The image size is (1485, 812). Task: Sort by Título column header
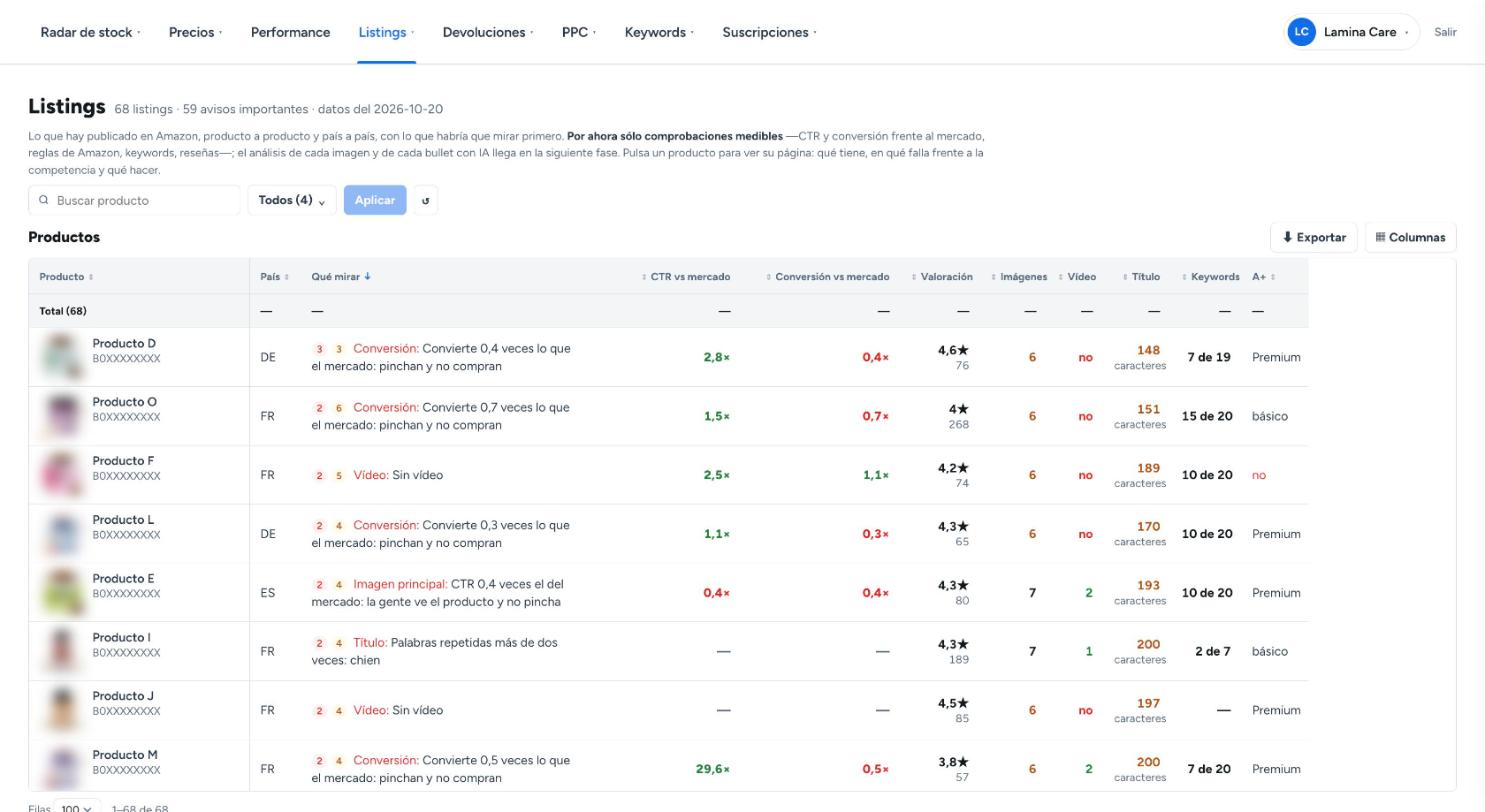(1141, 277)
